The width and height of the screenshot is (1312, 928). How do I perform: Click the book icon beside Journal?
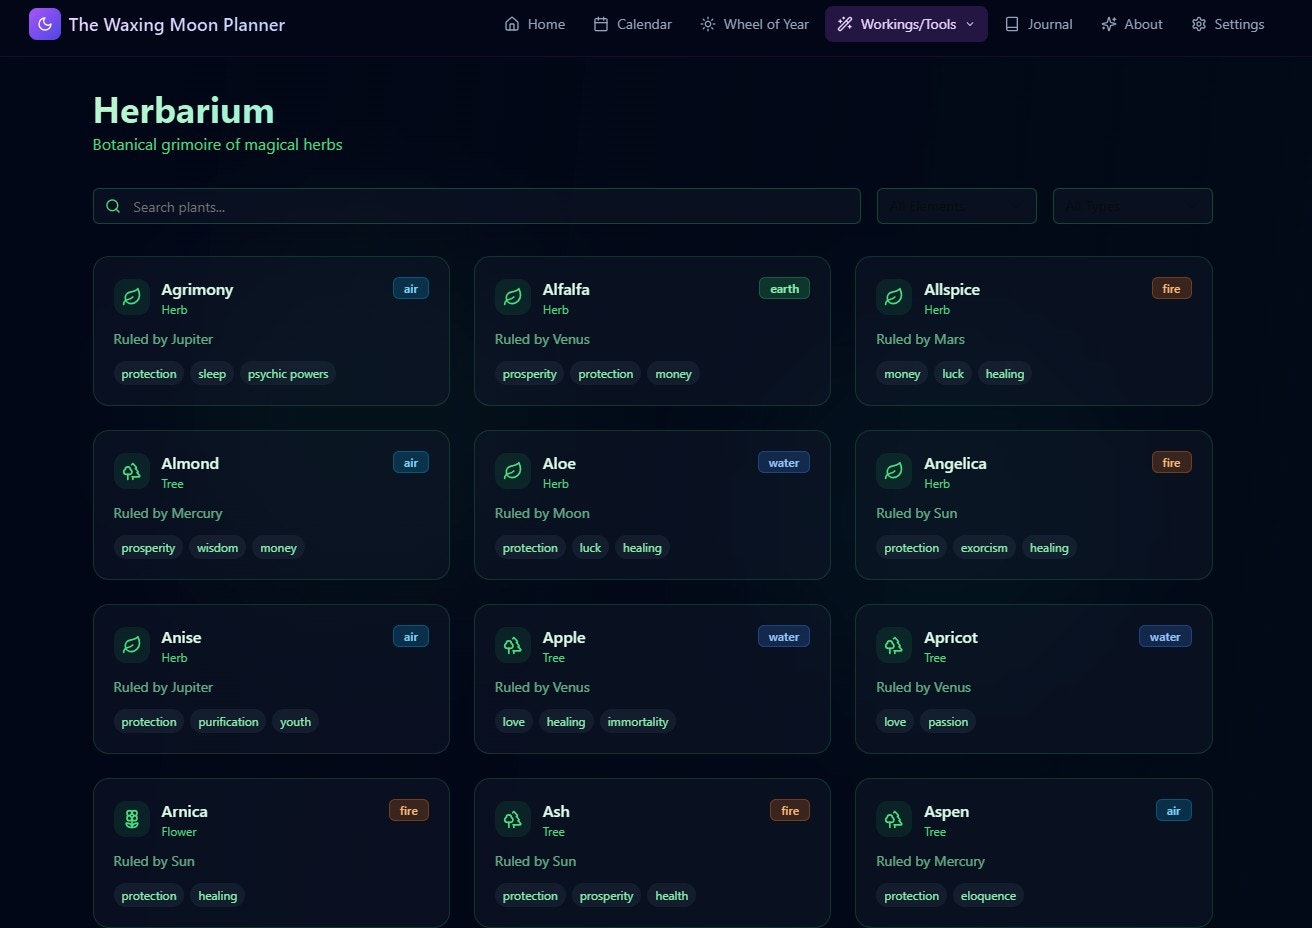[1012, 23]
